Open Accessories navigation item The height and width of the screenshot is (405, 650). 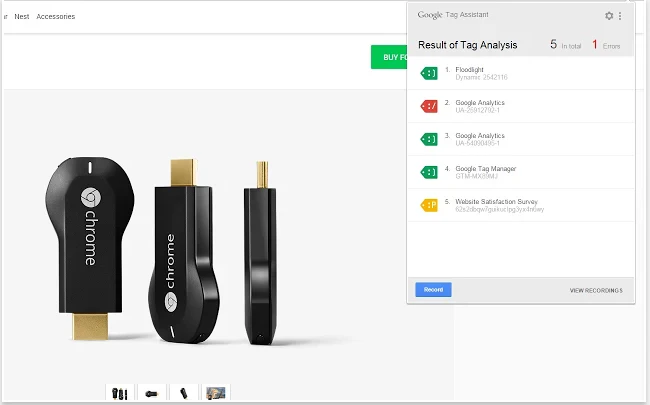[x=56, y=17]
